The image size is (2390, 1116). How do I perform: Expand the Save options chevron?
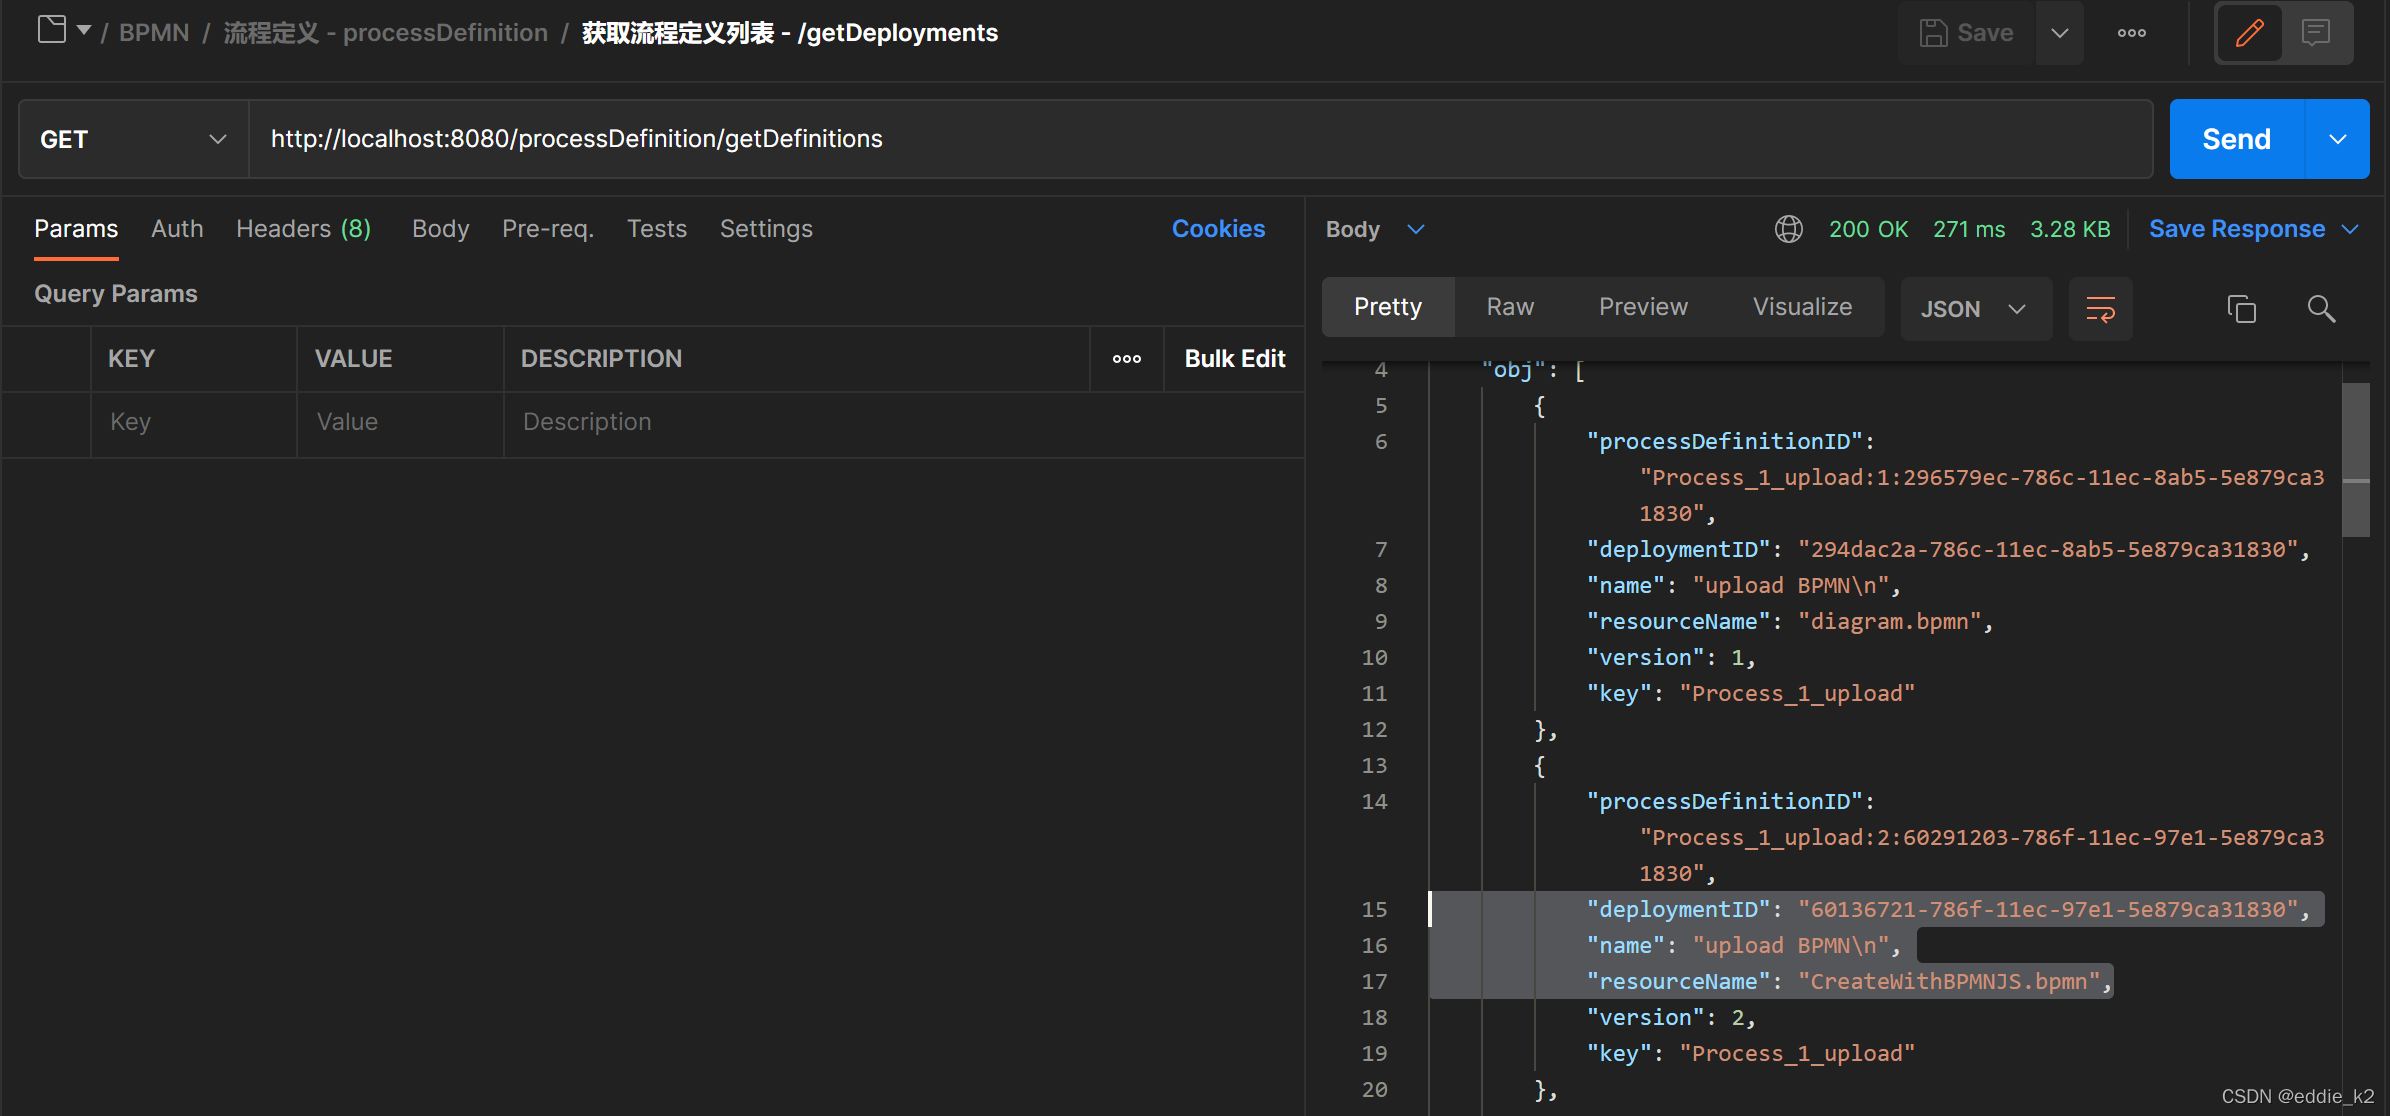(x=2060, y=33)
